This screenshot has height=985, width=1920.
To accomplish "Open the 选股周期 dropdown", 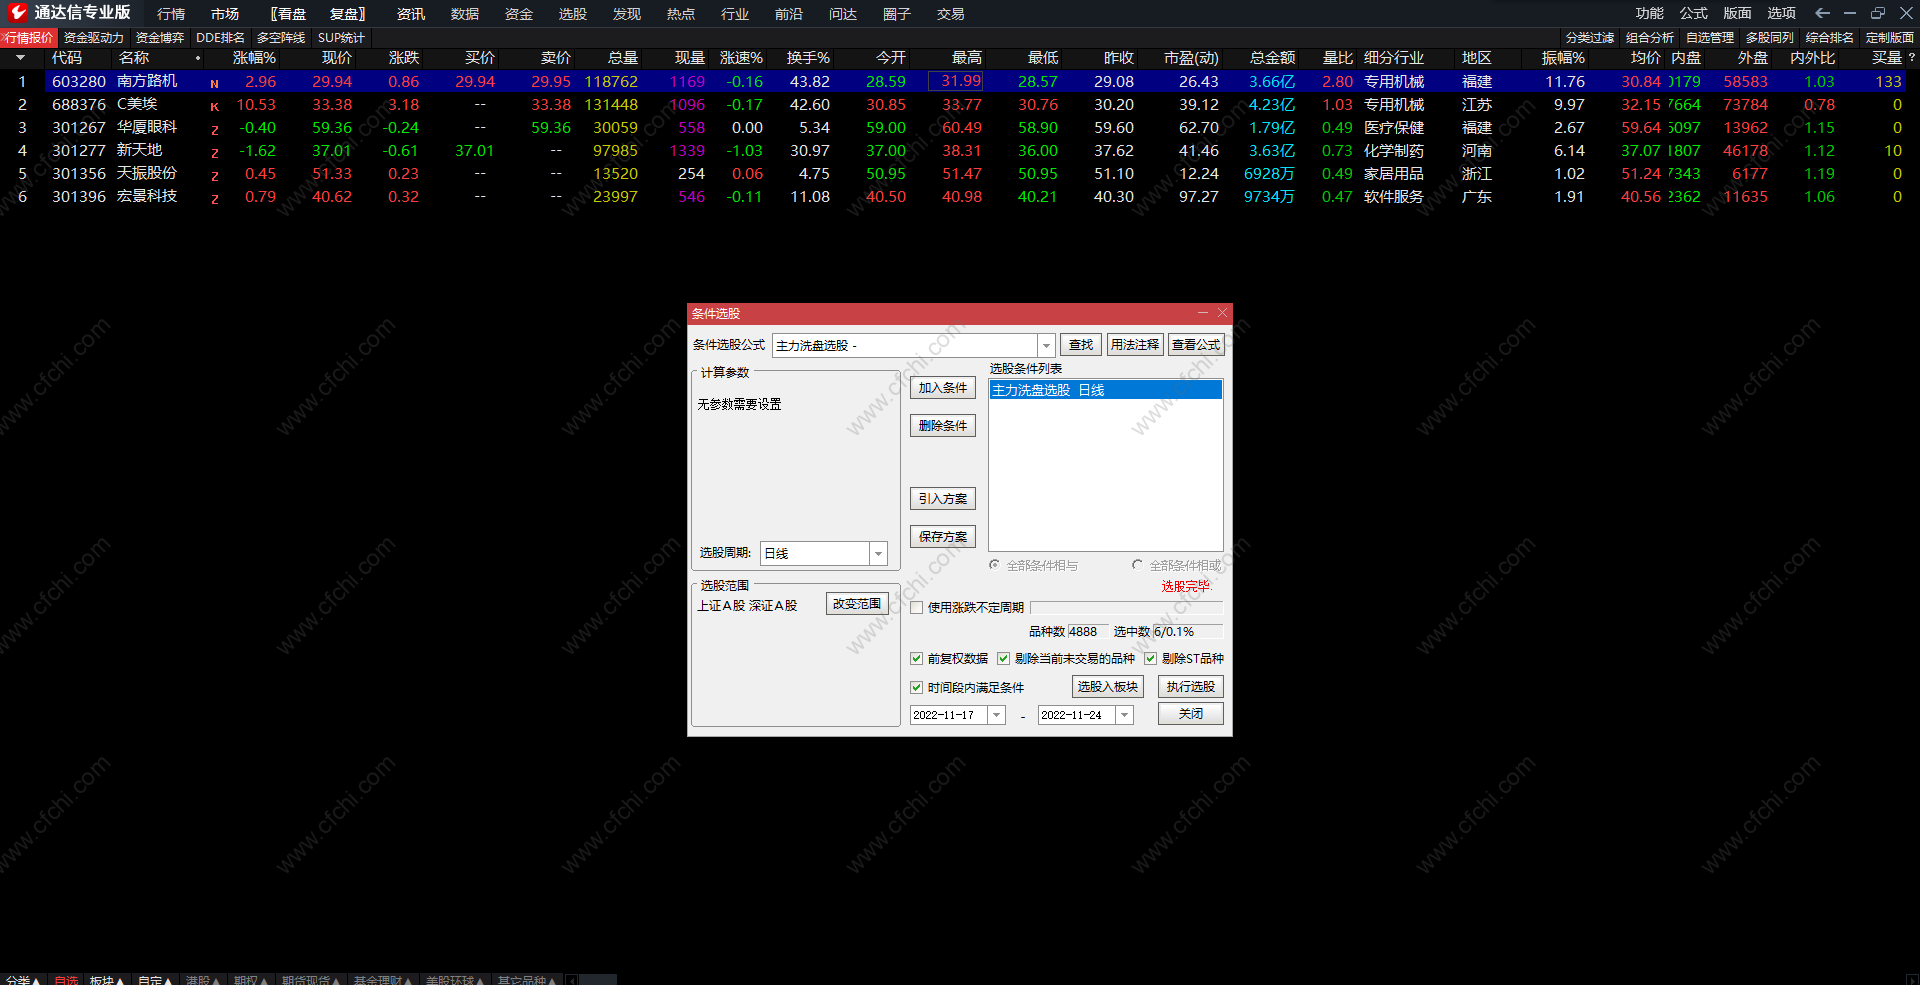I will (878, 553).
